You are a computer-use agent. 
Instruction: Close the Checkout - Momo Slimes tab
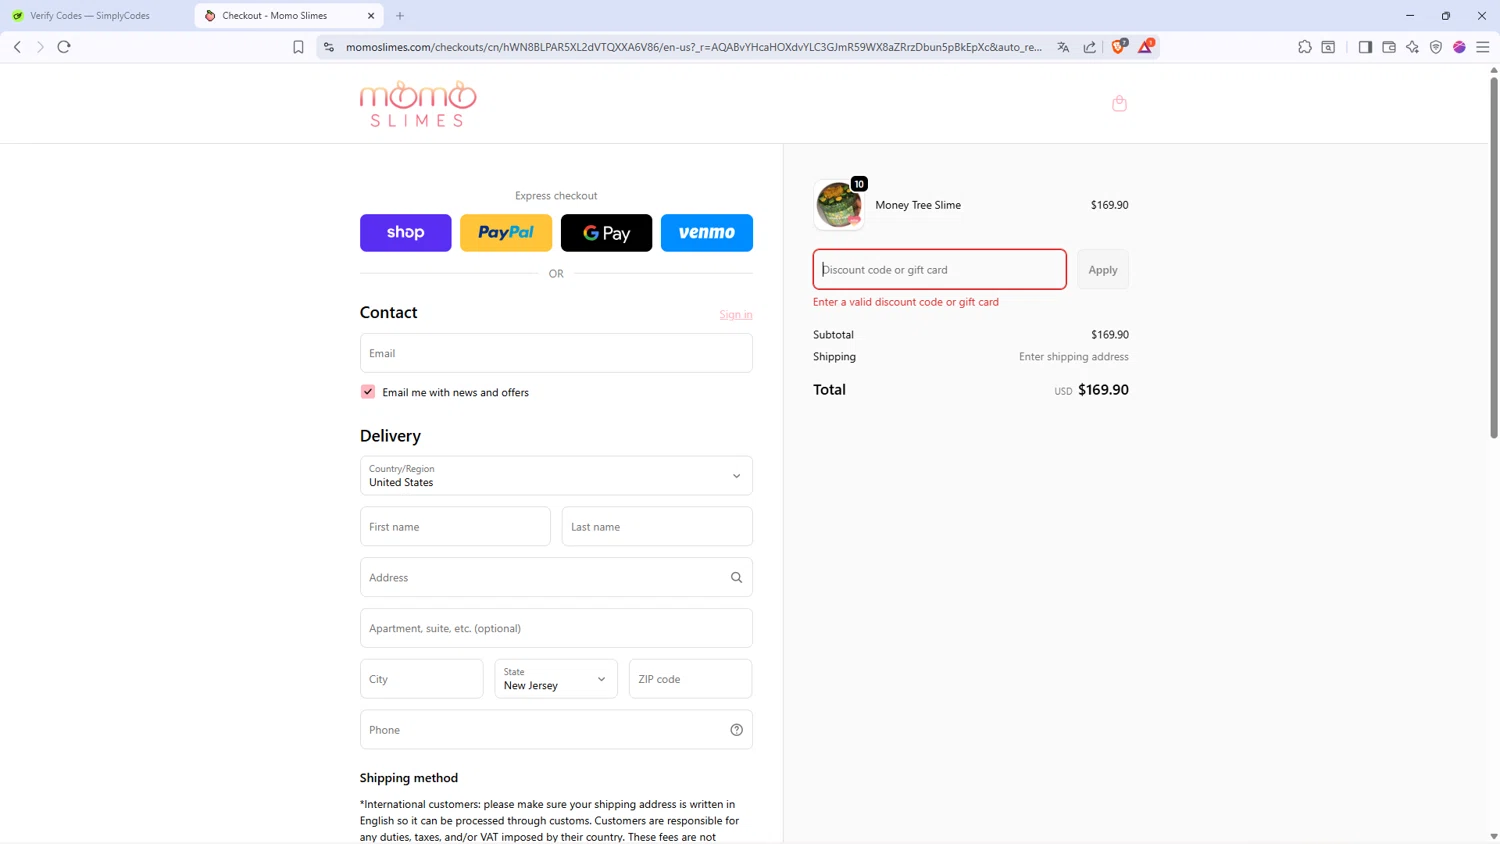(371, 16)
